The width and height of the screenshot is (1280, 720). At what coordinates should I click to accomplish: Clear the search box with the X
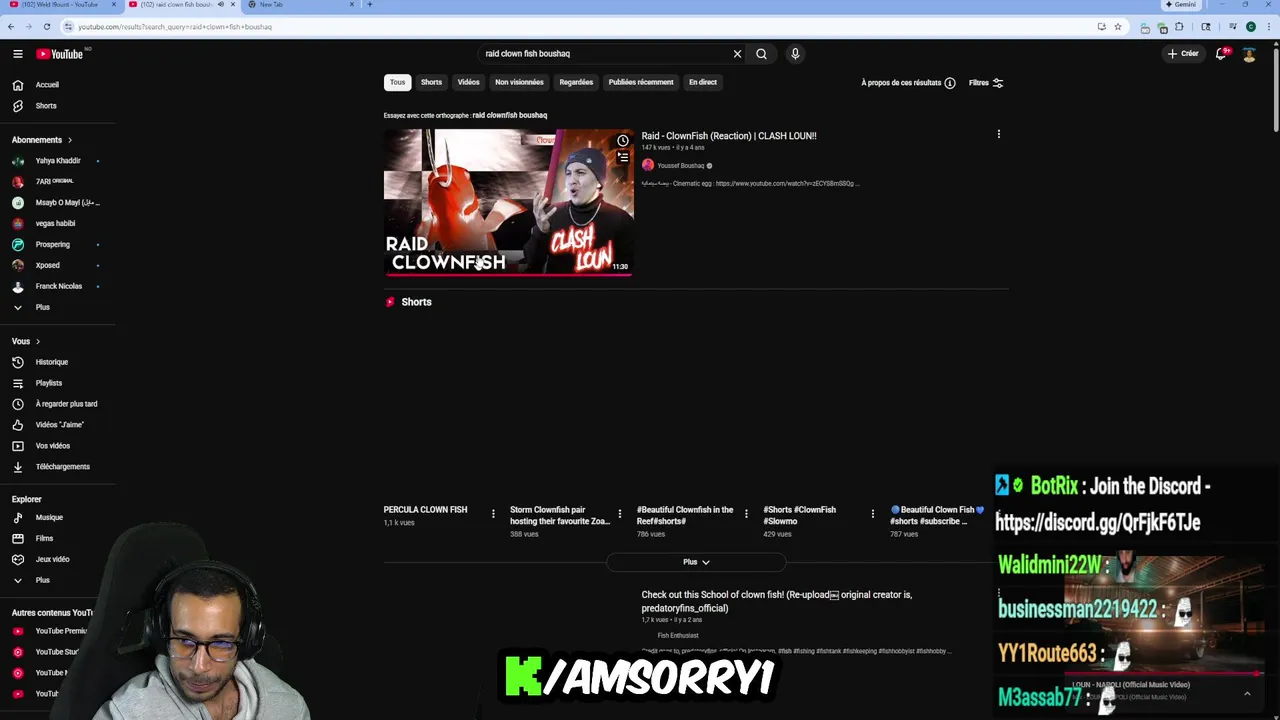tap(738, 54)
